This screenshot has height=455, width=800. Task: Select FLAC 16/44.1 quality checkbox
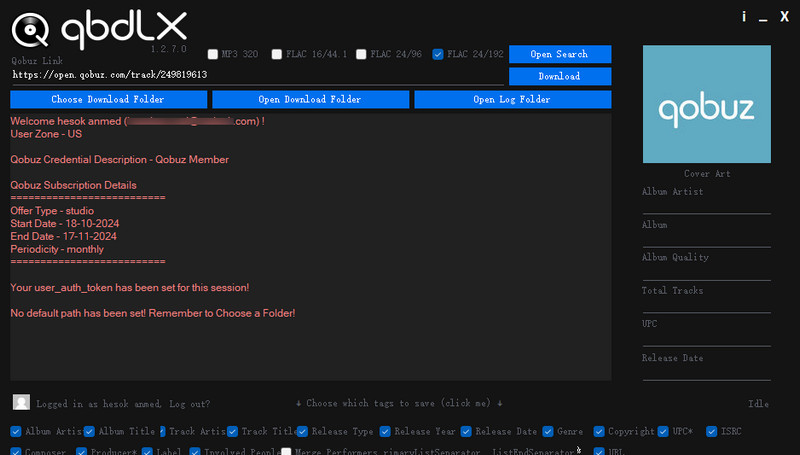tap(277, 54)
